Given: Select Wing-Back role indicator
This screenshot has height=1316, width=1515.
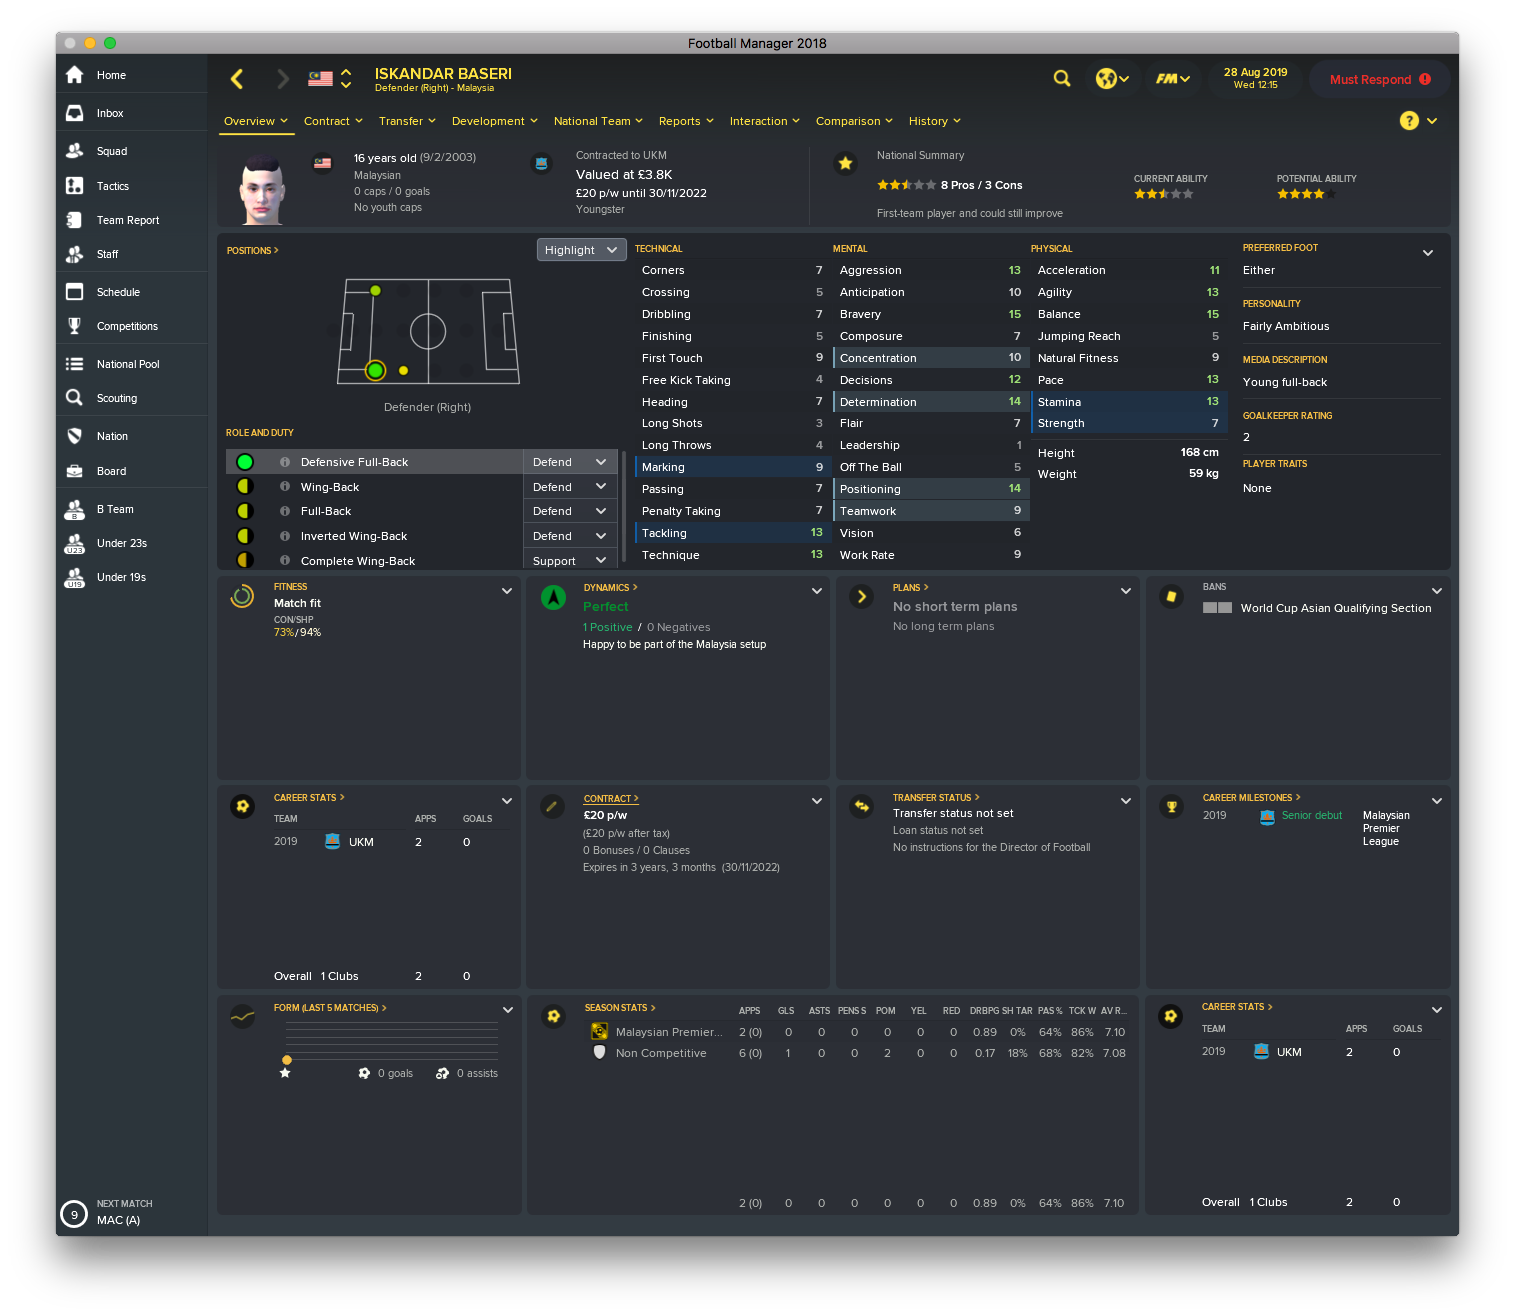Looking at the screenshot, I should pyautogui.click(x=245, y=487).
